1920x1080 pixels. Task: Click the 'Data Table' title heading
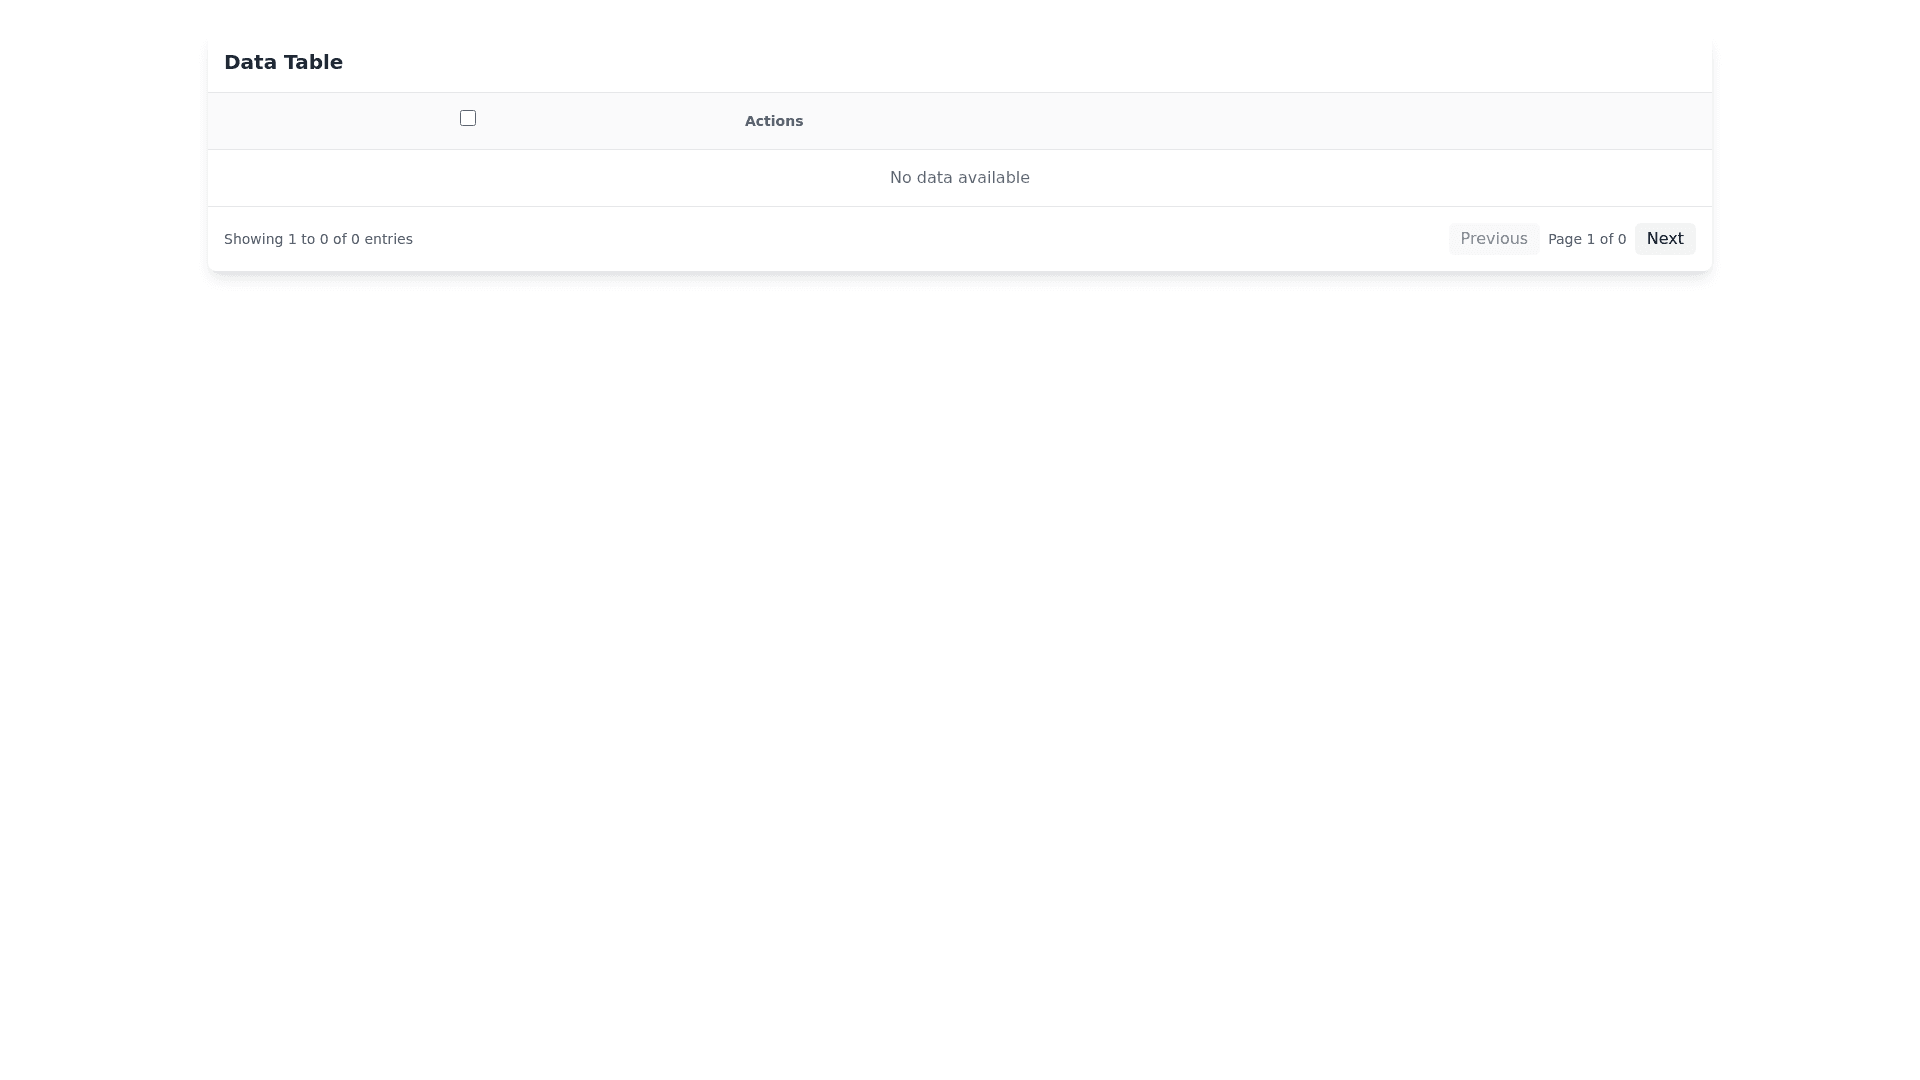(x=283, y=62)
